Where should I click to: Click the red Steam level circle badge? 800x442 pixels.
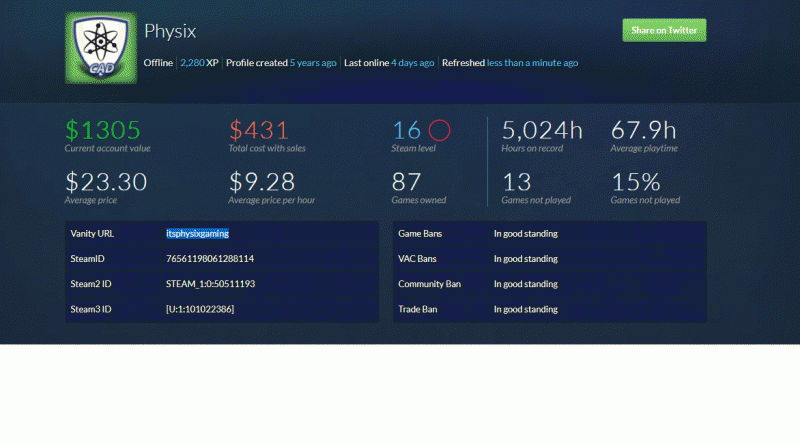pos(439,130)
